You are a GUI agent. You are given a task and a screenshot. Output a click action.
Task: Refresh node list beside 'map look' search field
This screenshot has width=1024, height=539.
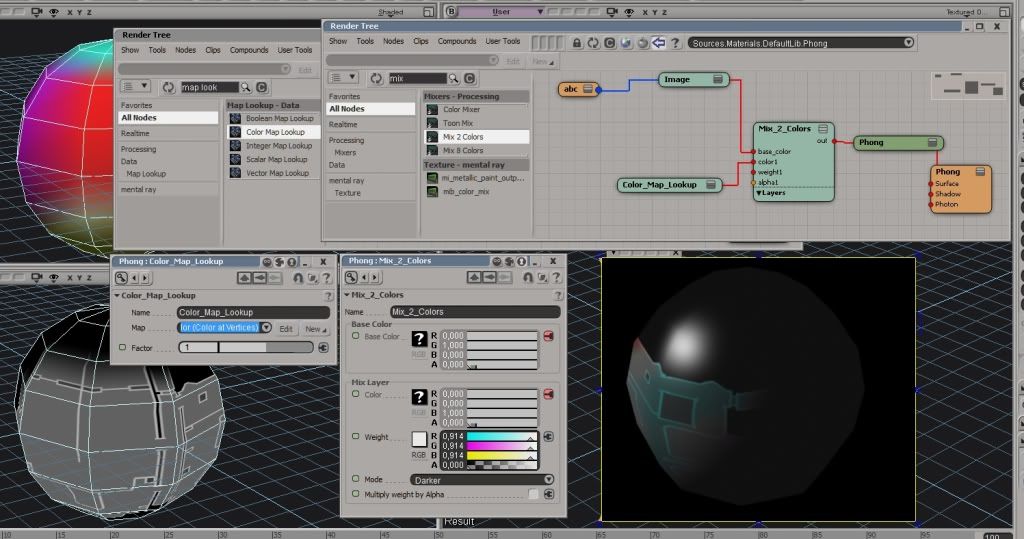168,87
